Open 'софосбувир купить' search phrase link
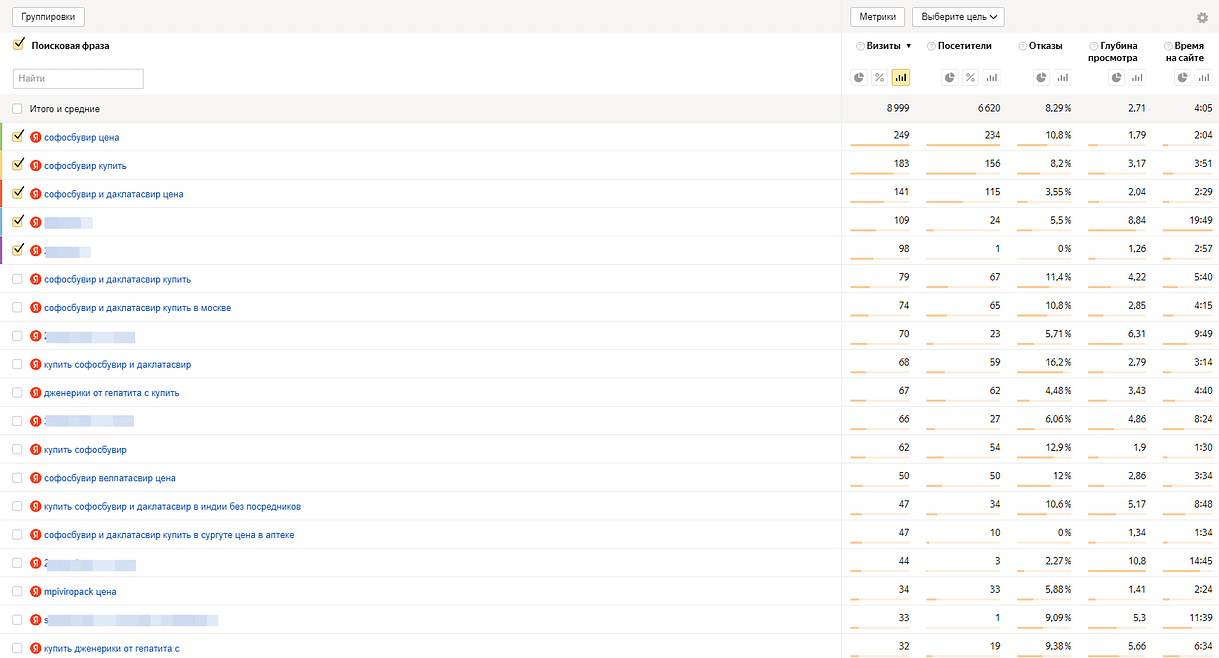Image resolution: width=1219 pixels, height=658 pixels. pyautogui.click(x=85, y=166)
